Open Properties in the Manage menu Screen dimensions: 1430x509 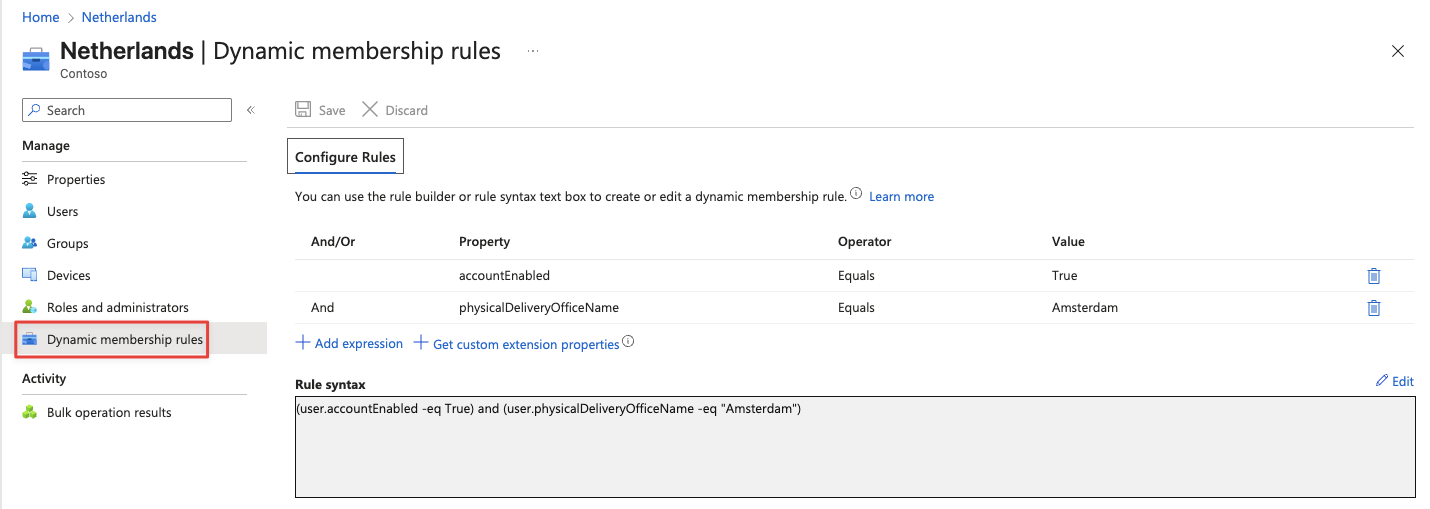tap(75, 180)
